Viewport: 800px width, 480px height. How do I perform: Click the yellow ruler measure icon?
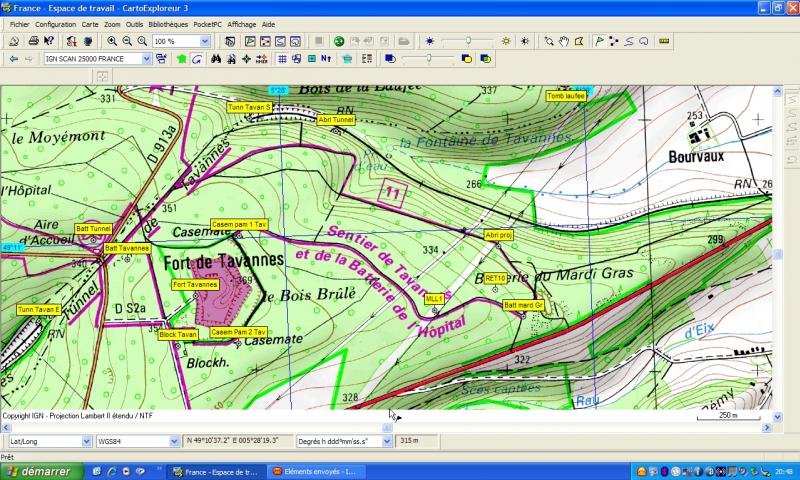(664, 41)
